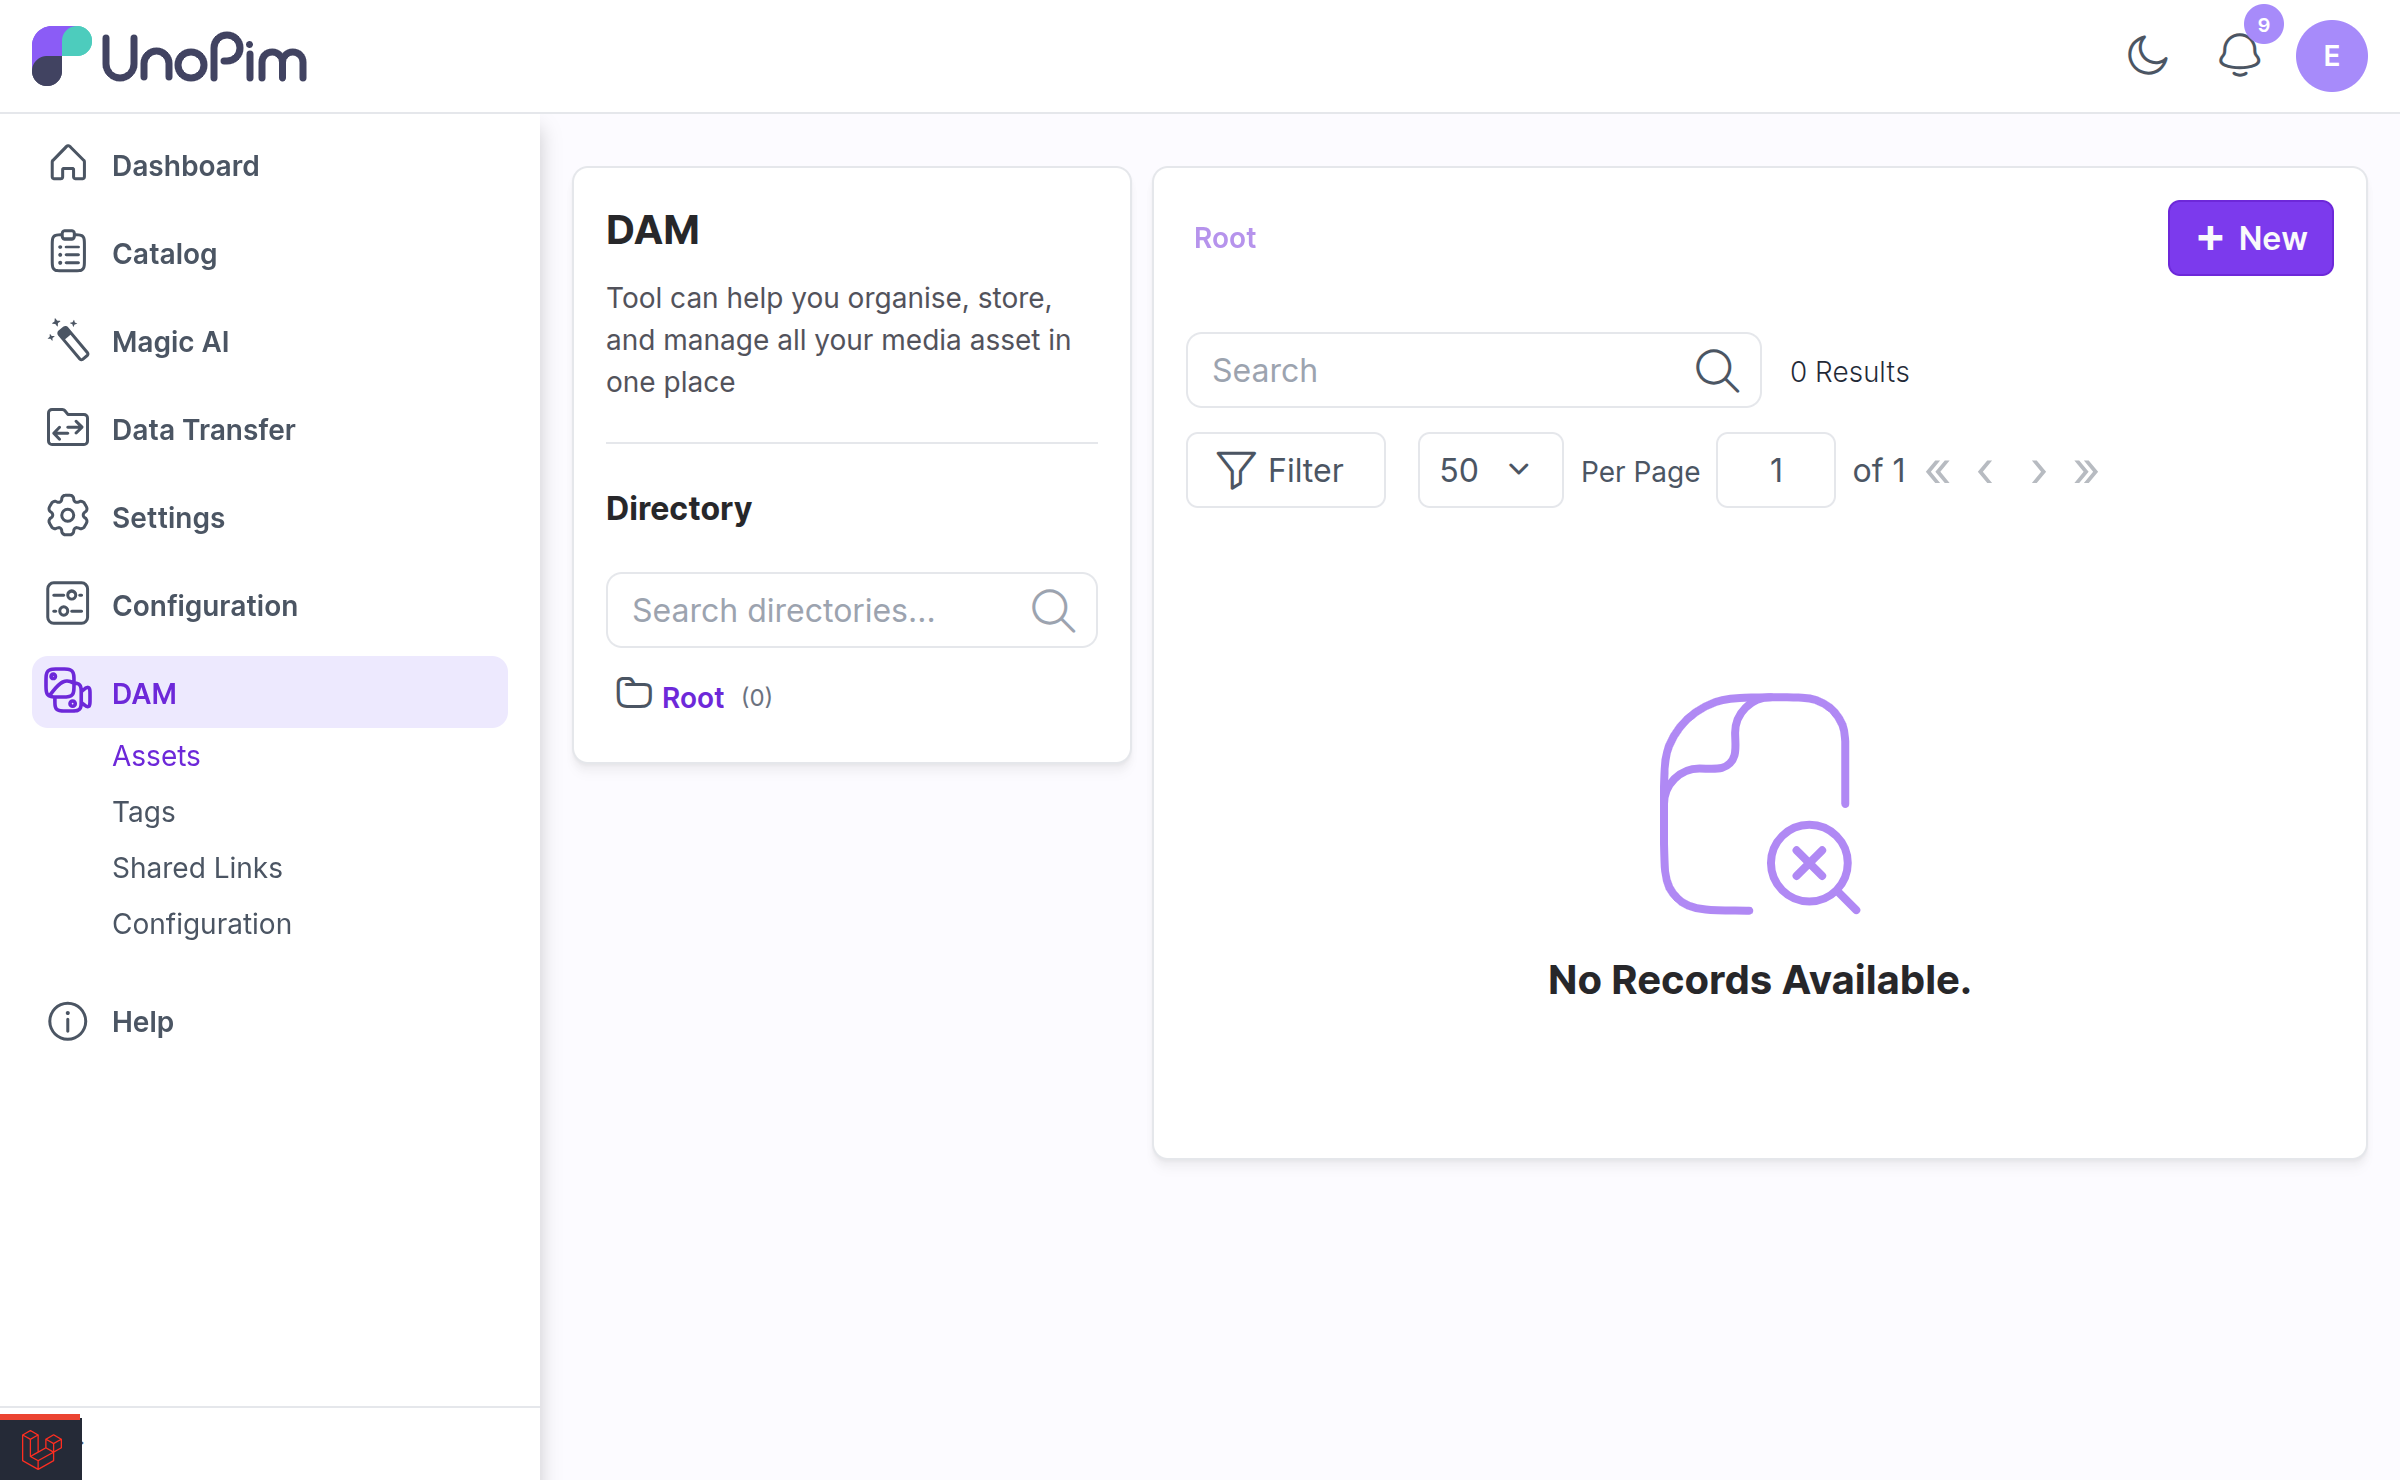
Task: Focus the assets Search field
Action: coord(1473,370)
